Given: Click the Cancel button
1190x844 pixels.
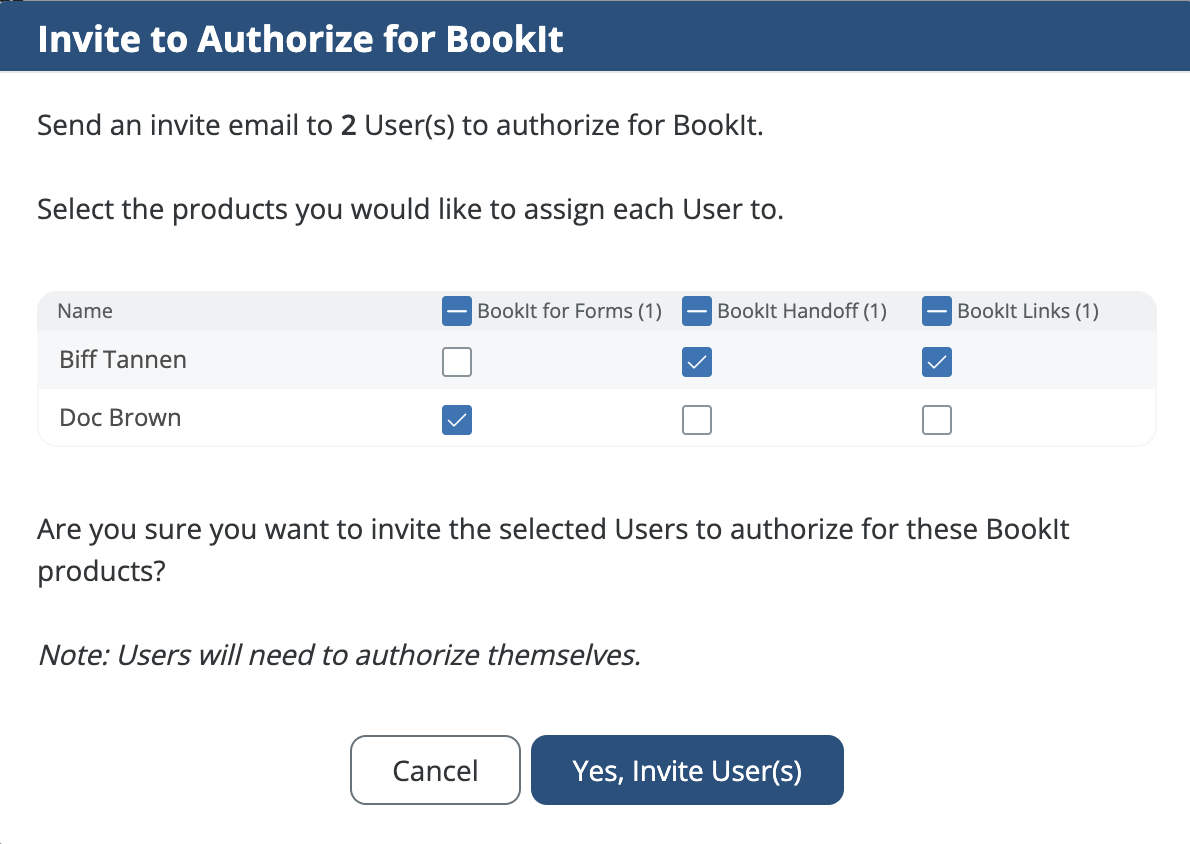Looking at the screenshot, I should tap(435, 770).
